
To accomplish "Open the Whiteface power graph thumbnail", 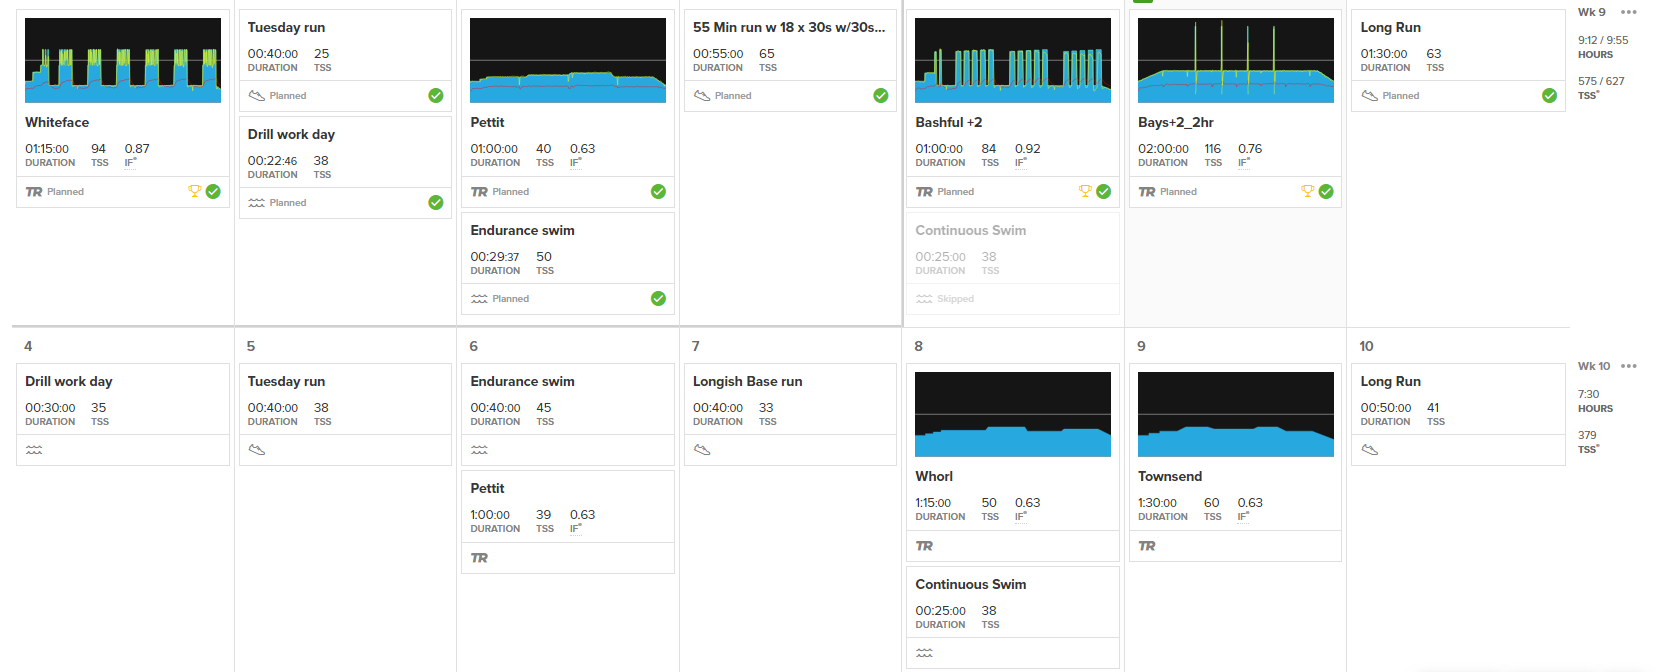I will tap(123, 60).
